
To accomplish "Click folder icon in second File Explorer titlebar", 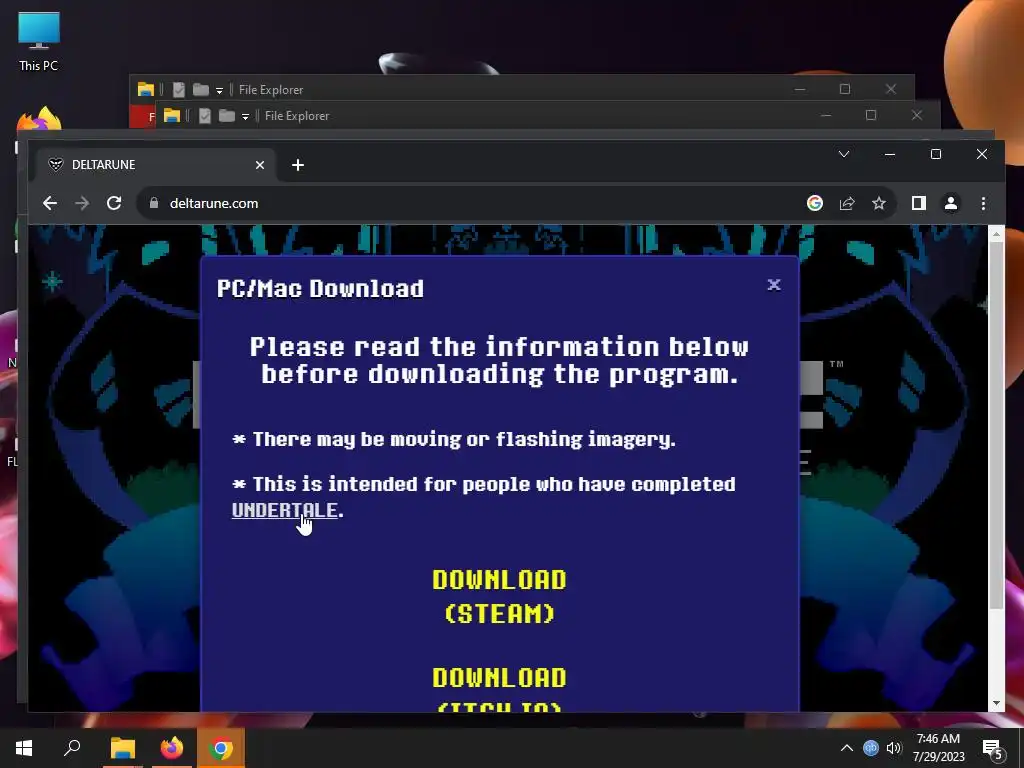I will tap(172, 116).
